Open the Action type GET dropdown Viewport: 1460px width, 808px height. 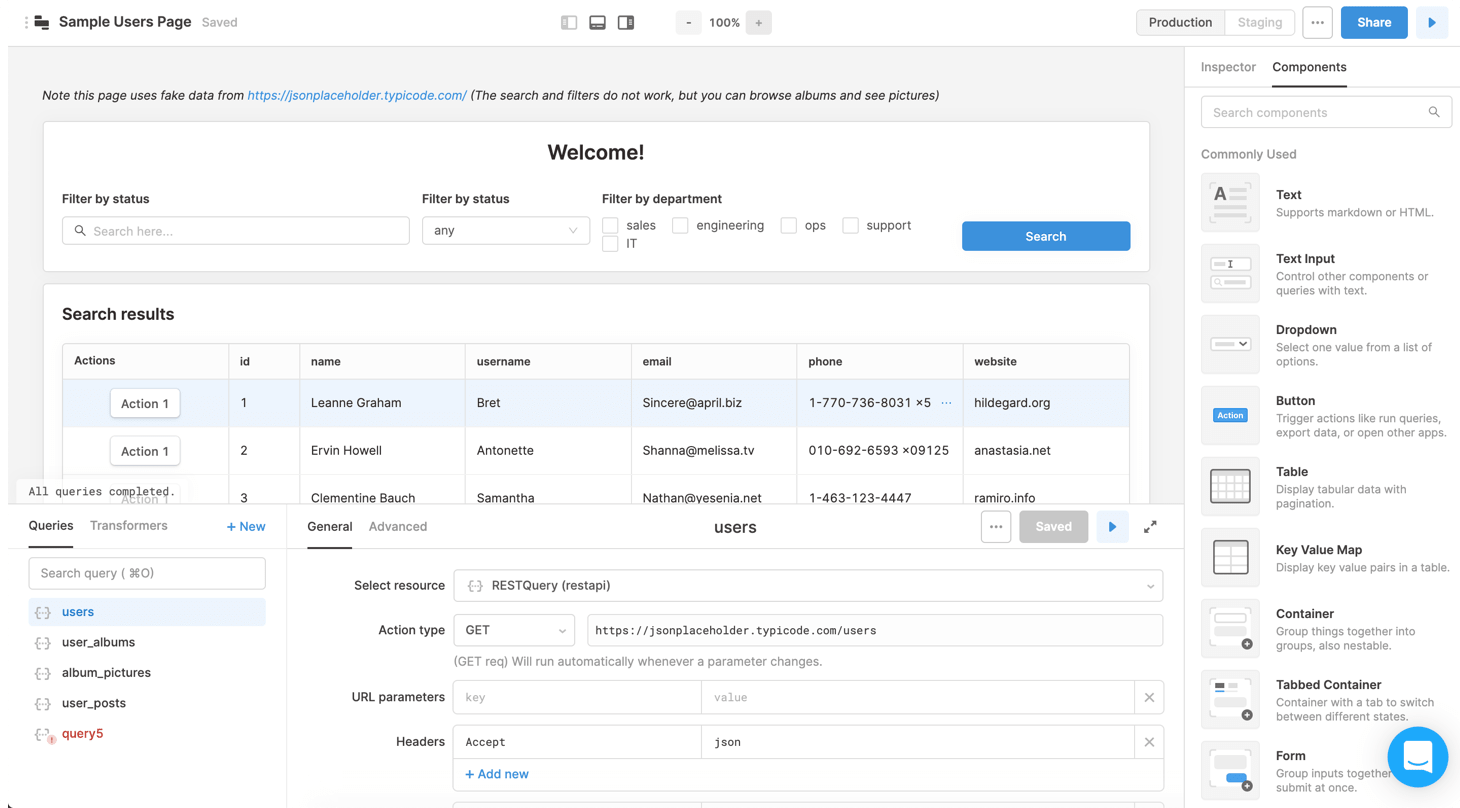(514, 630)
